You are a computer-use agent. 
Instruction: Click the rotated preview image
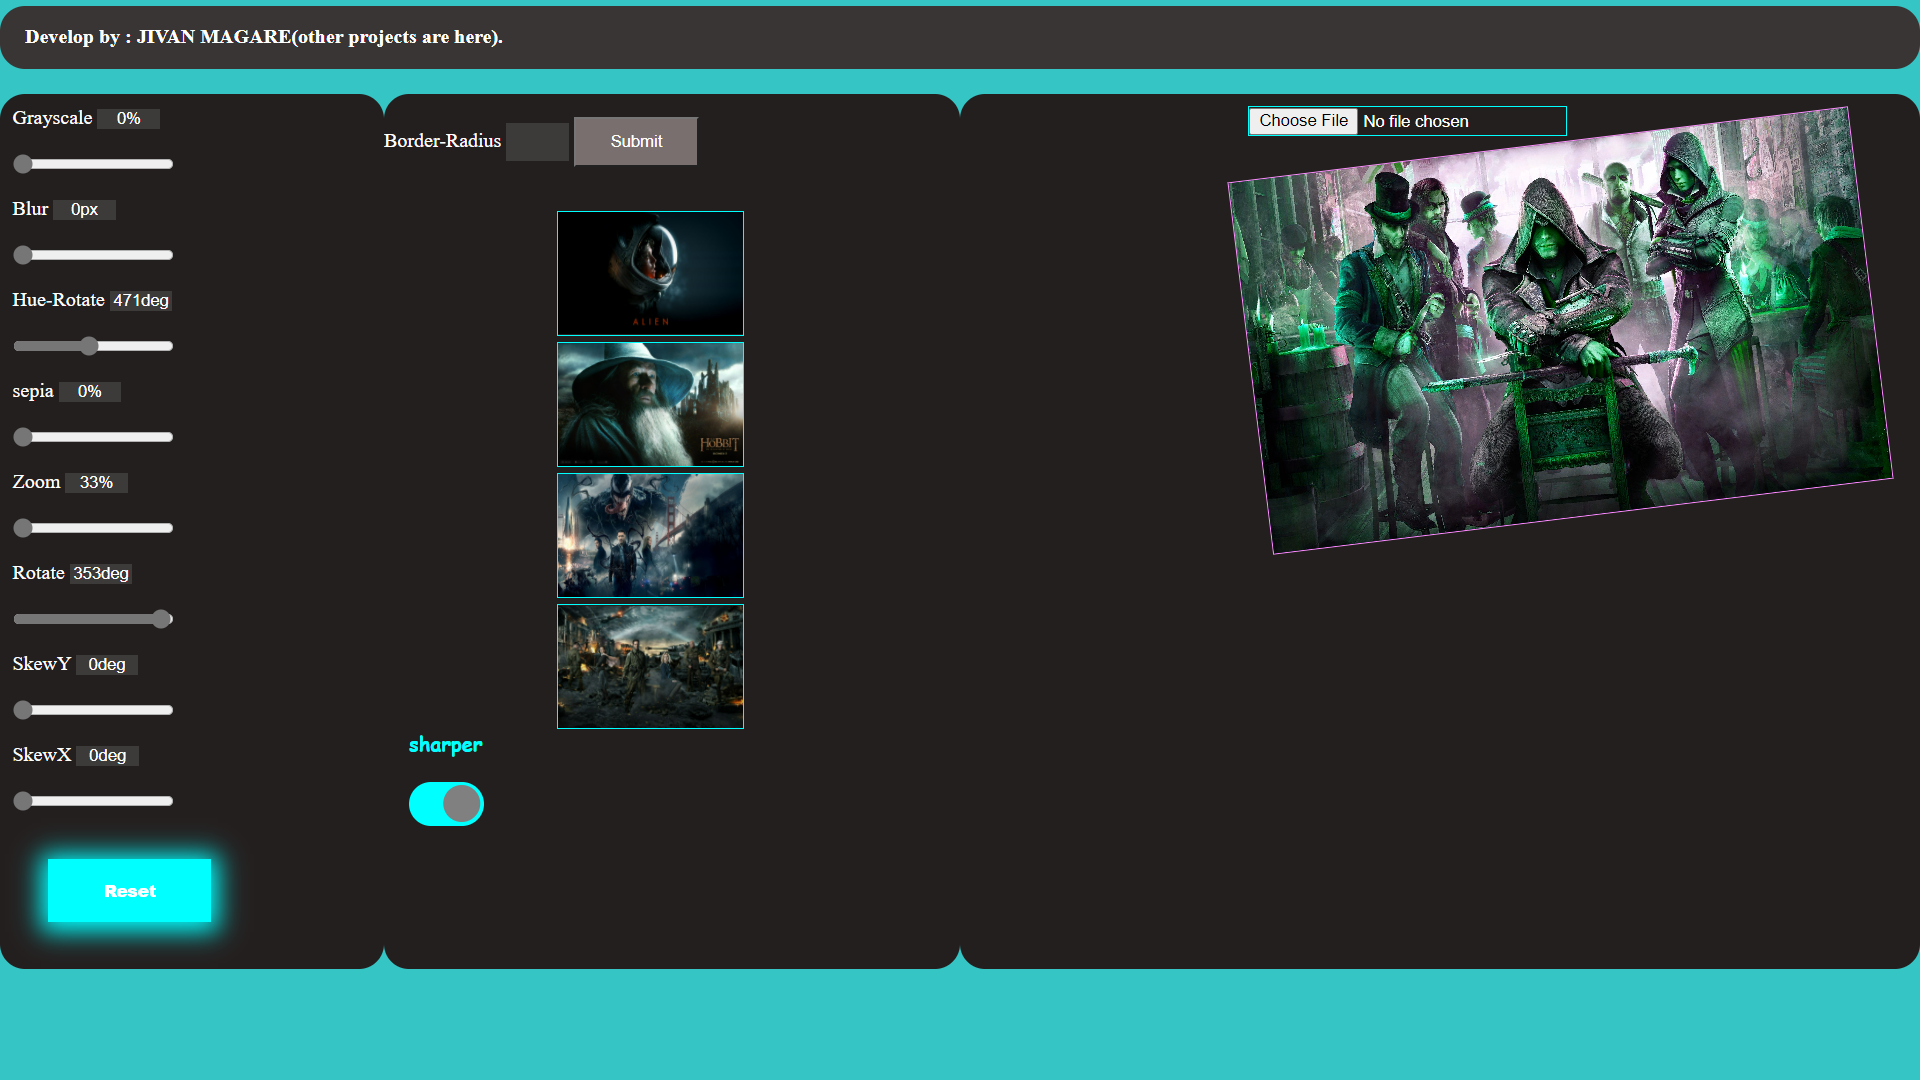1560,331
